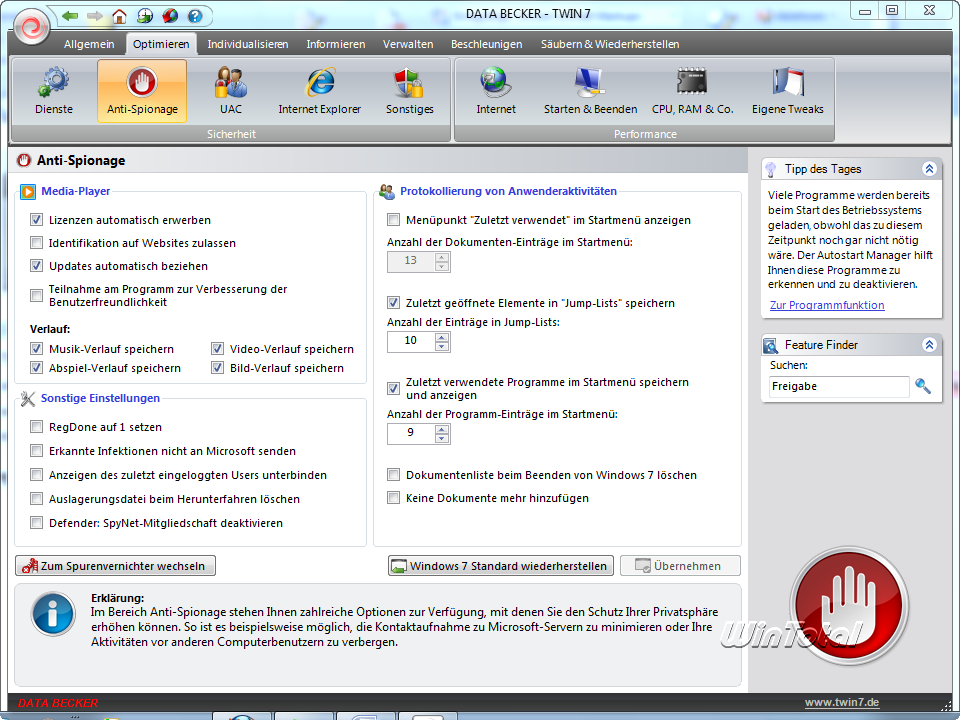Switch to the Individualisieren tab
Viewport: 960px width, 720px height.
point(247,44)
